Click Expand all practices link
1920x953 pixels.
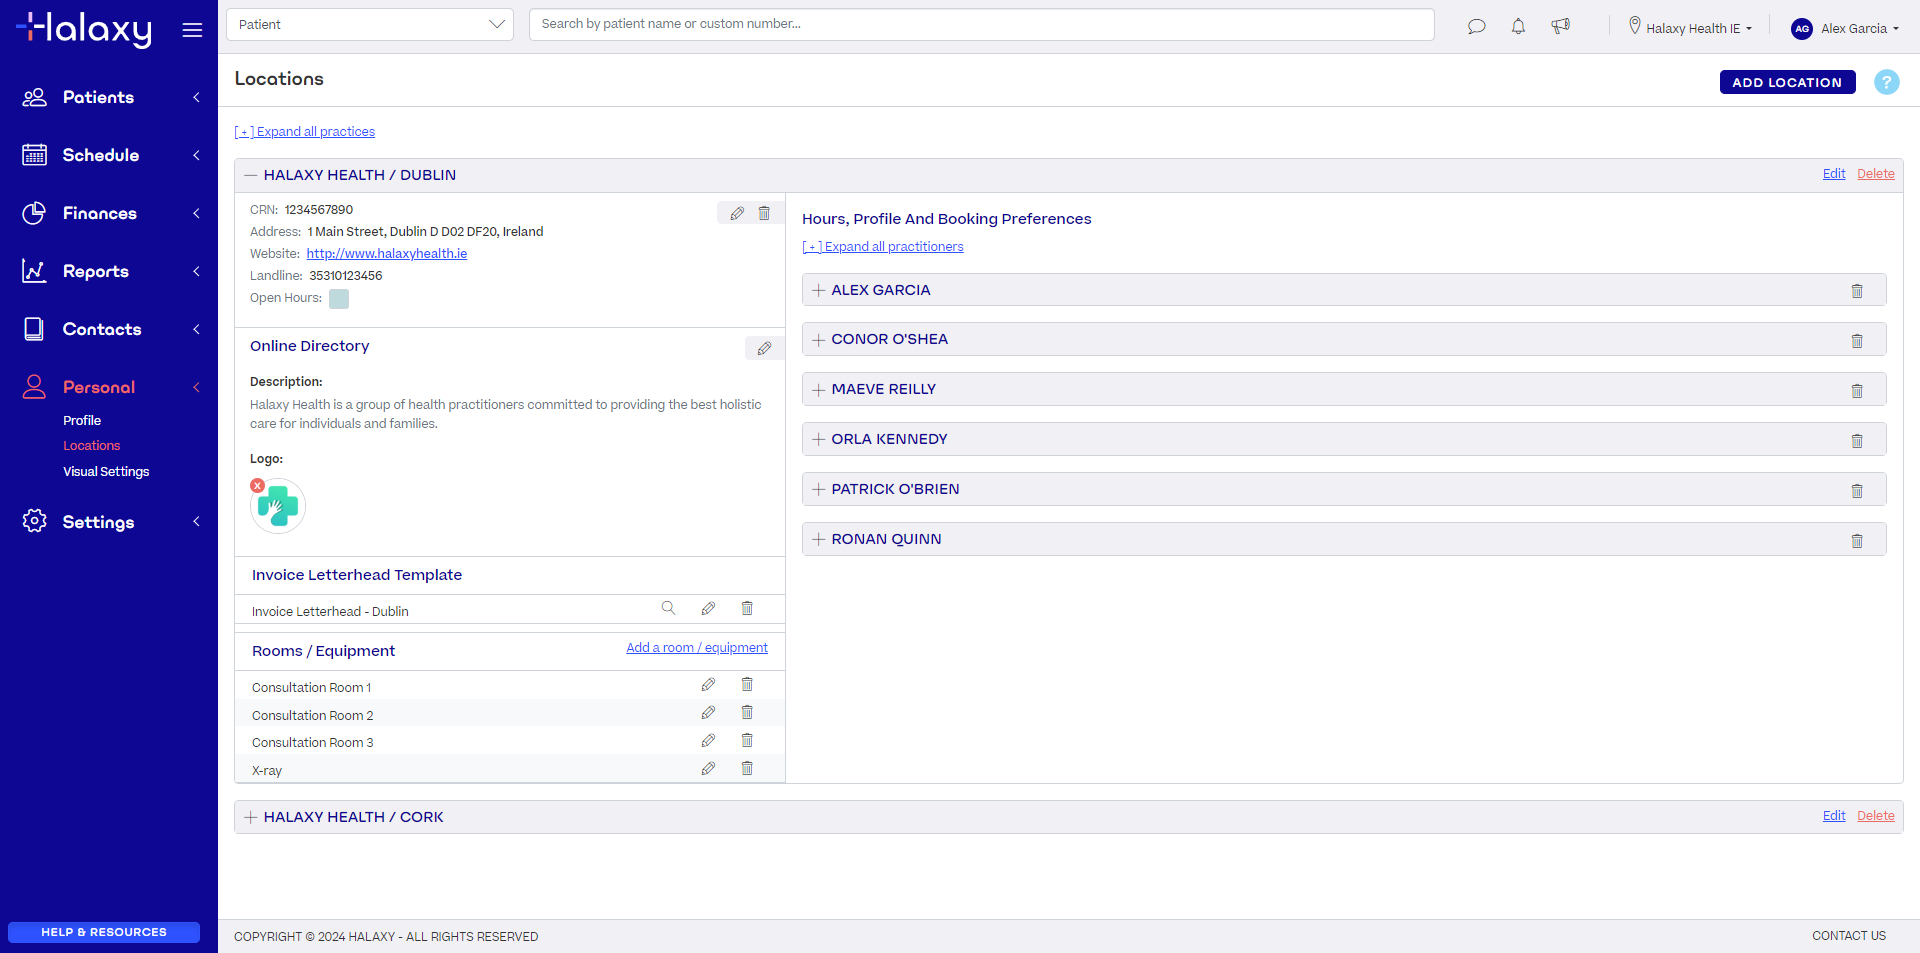305,132
